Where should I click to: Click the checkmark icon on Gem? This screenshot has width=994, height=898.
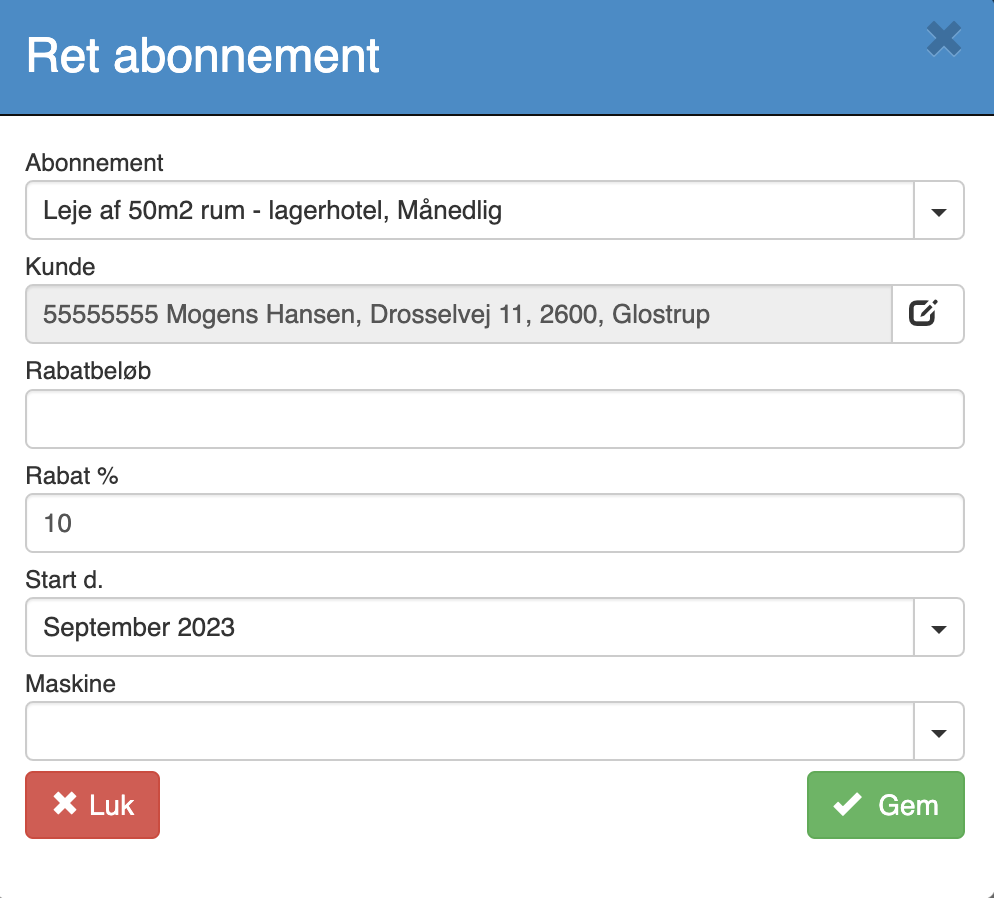pyautogui.click(x=847, y=804)
